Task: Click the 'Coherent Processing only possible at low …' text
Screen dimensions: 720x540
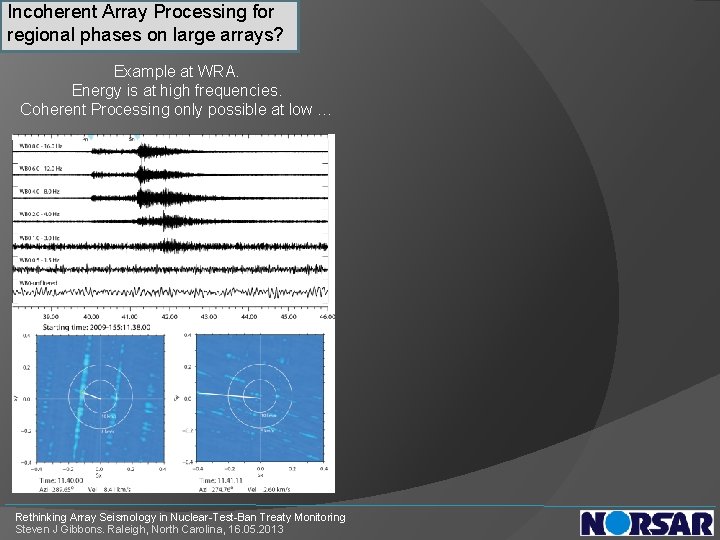Action: [175, 110]
